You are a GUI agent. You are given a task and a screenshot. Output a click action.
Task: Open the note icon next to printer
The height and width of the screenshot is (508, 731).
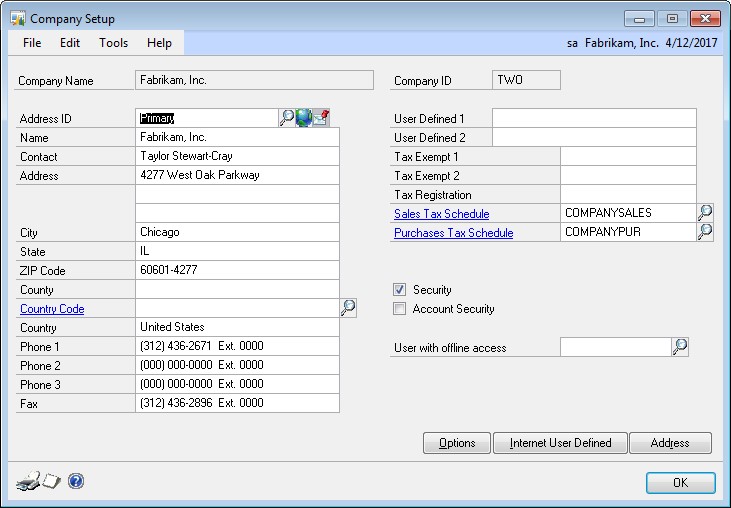click(51, 481)
